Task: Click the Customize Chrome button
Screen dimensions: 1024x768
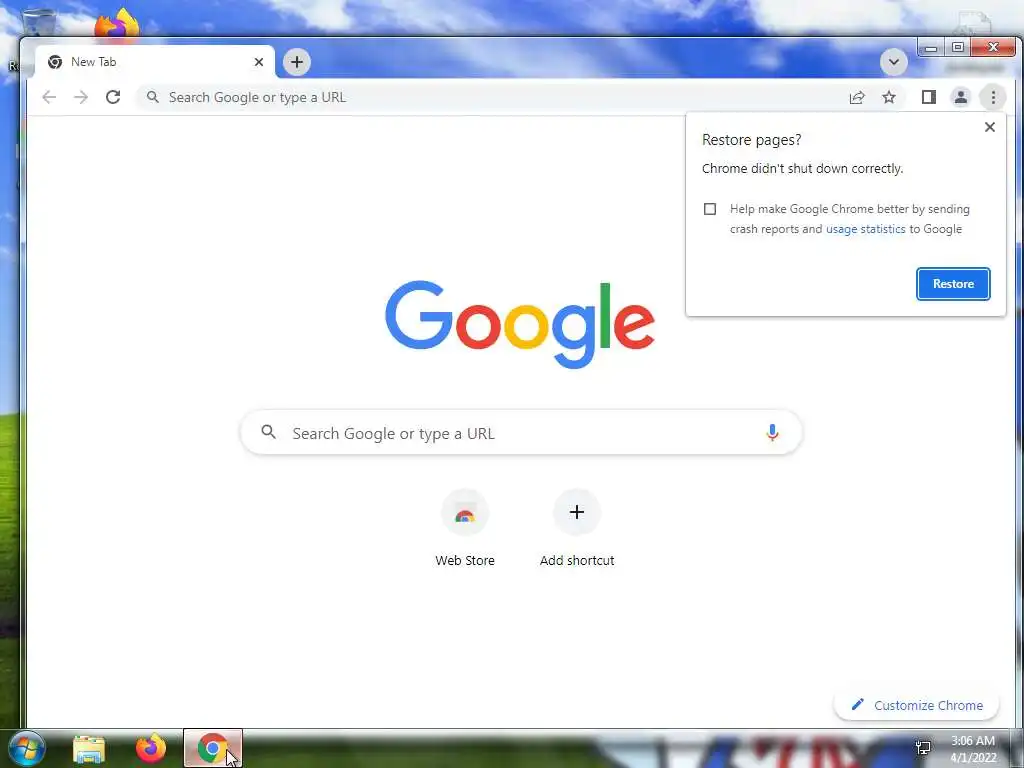Action: pyautogui.click(x=917, y=705)
